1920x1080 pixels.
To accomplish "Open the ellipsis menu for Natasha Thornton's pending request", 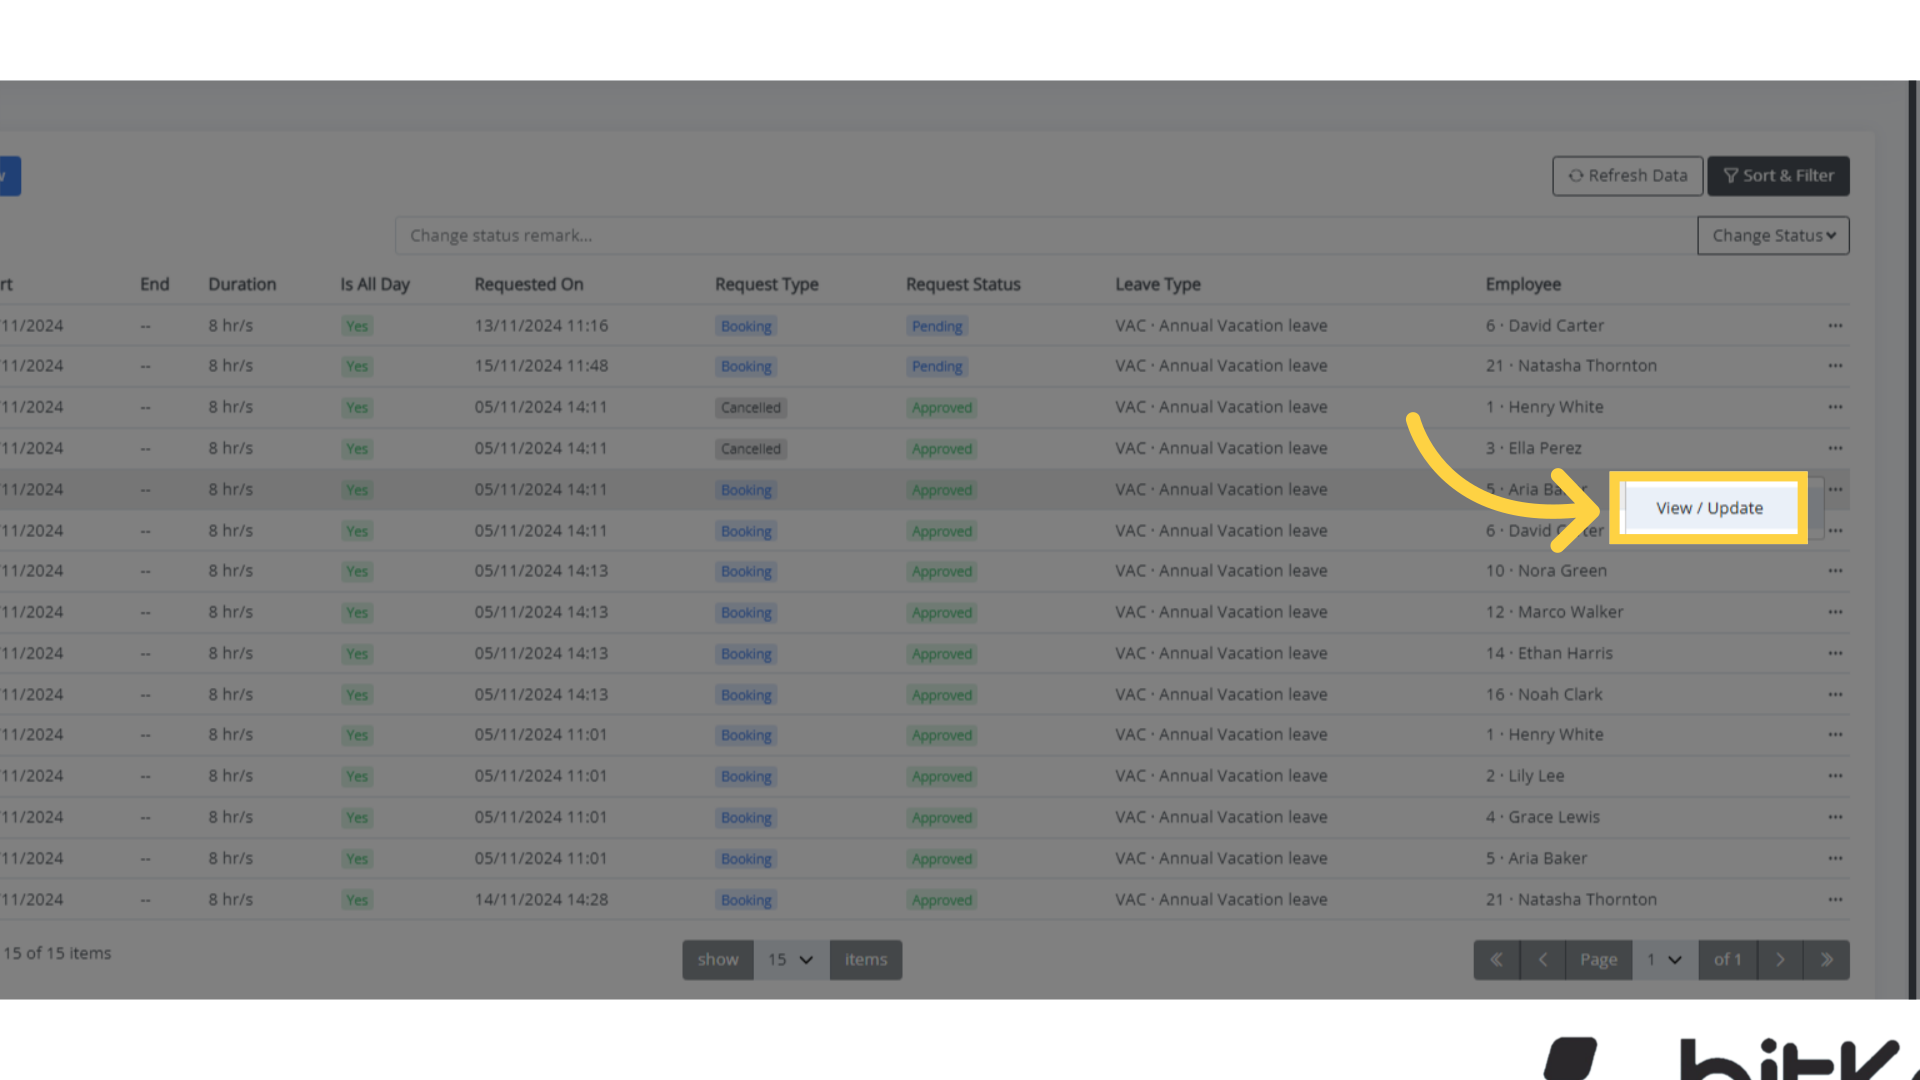I will 1836,366.
